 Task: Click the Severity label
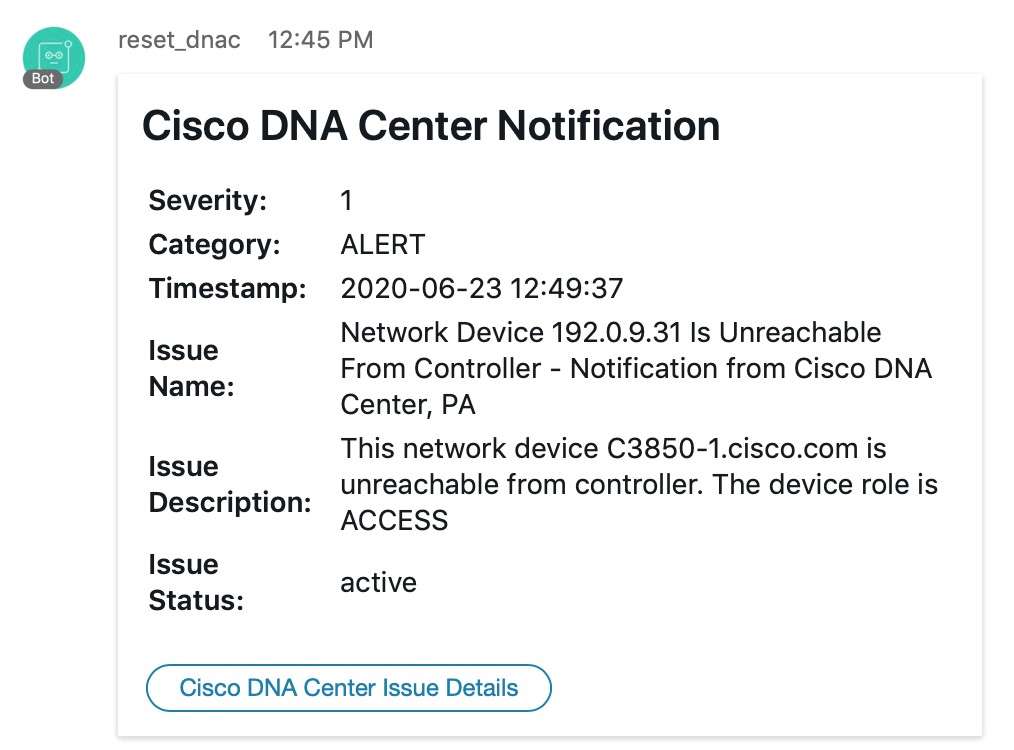pyautogui.click(x=208, y=200)
